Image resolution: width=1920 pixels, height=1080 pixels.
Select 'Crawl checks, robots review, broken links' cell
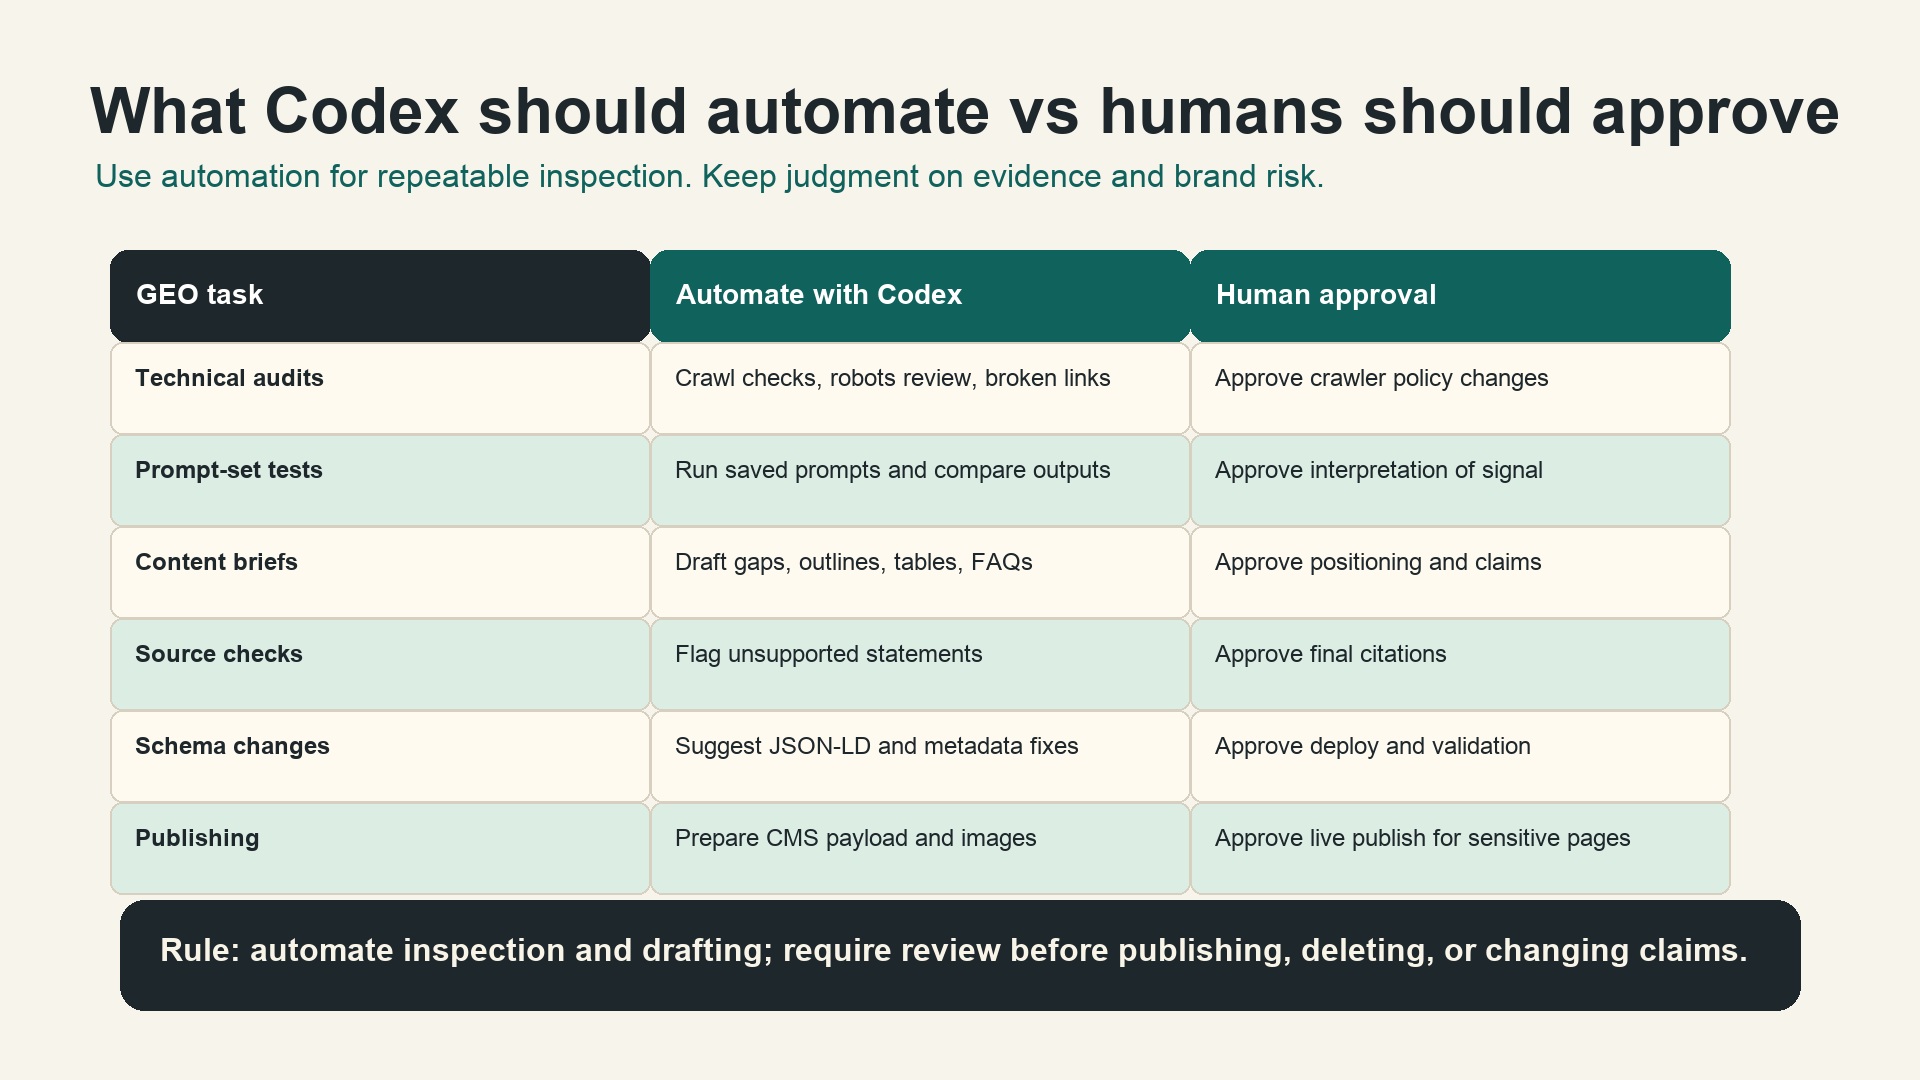pos(920,388)
